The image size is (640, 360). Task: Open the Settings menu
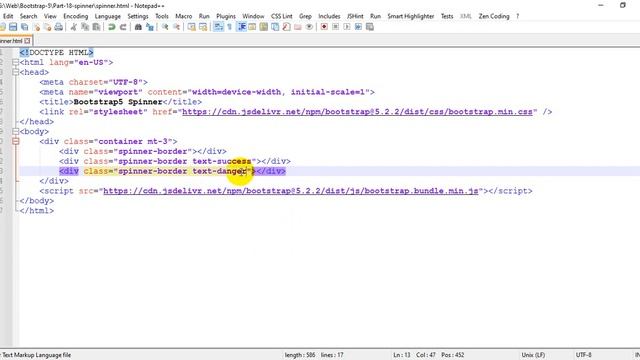point(138,16)
